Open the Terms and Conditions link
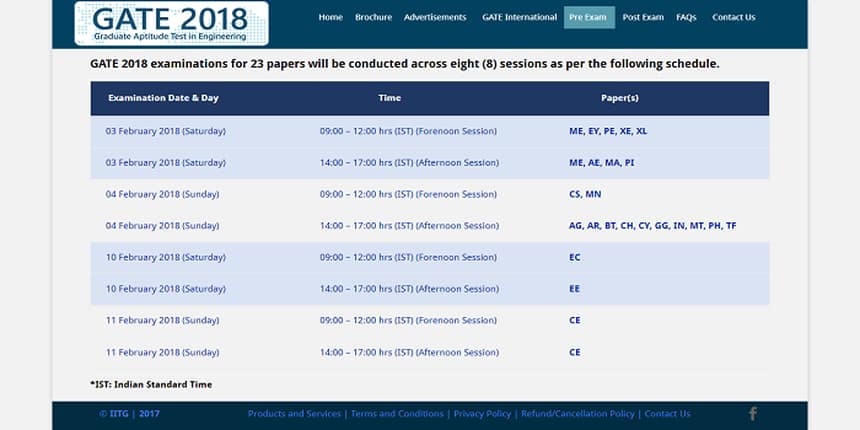860x430 pixels. click(x=397, y=414)
